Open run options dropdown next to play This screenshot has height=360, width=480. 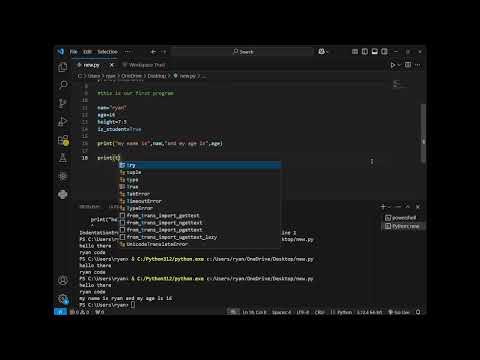[399, 65]
